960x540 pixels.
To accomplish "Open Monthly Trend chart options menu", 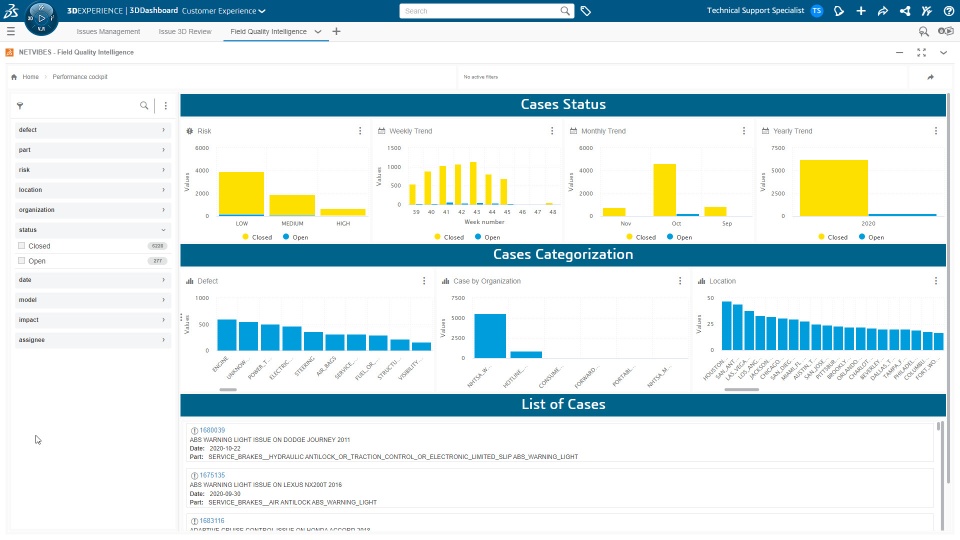I will point(744,131).
